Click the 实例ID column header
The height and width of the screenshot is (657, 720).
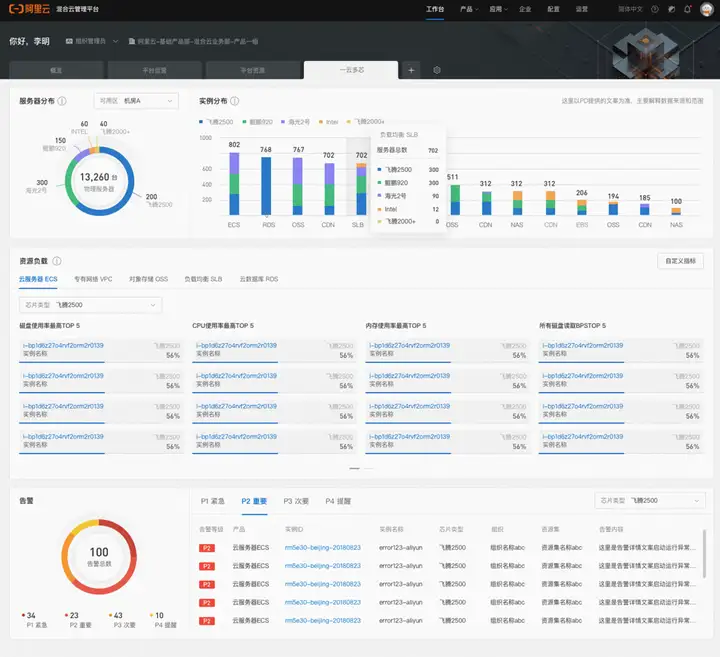pyautogui.click(x=294, y=529)
